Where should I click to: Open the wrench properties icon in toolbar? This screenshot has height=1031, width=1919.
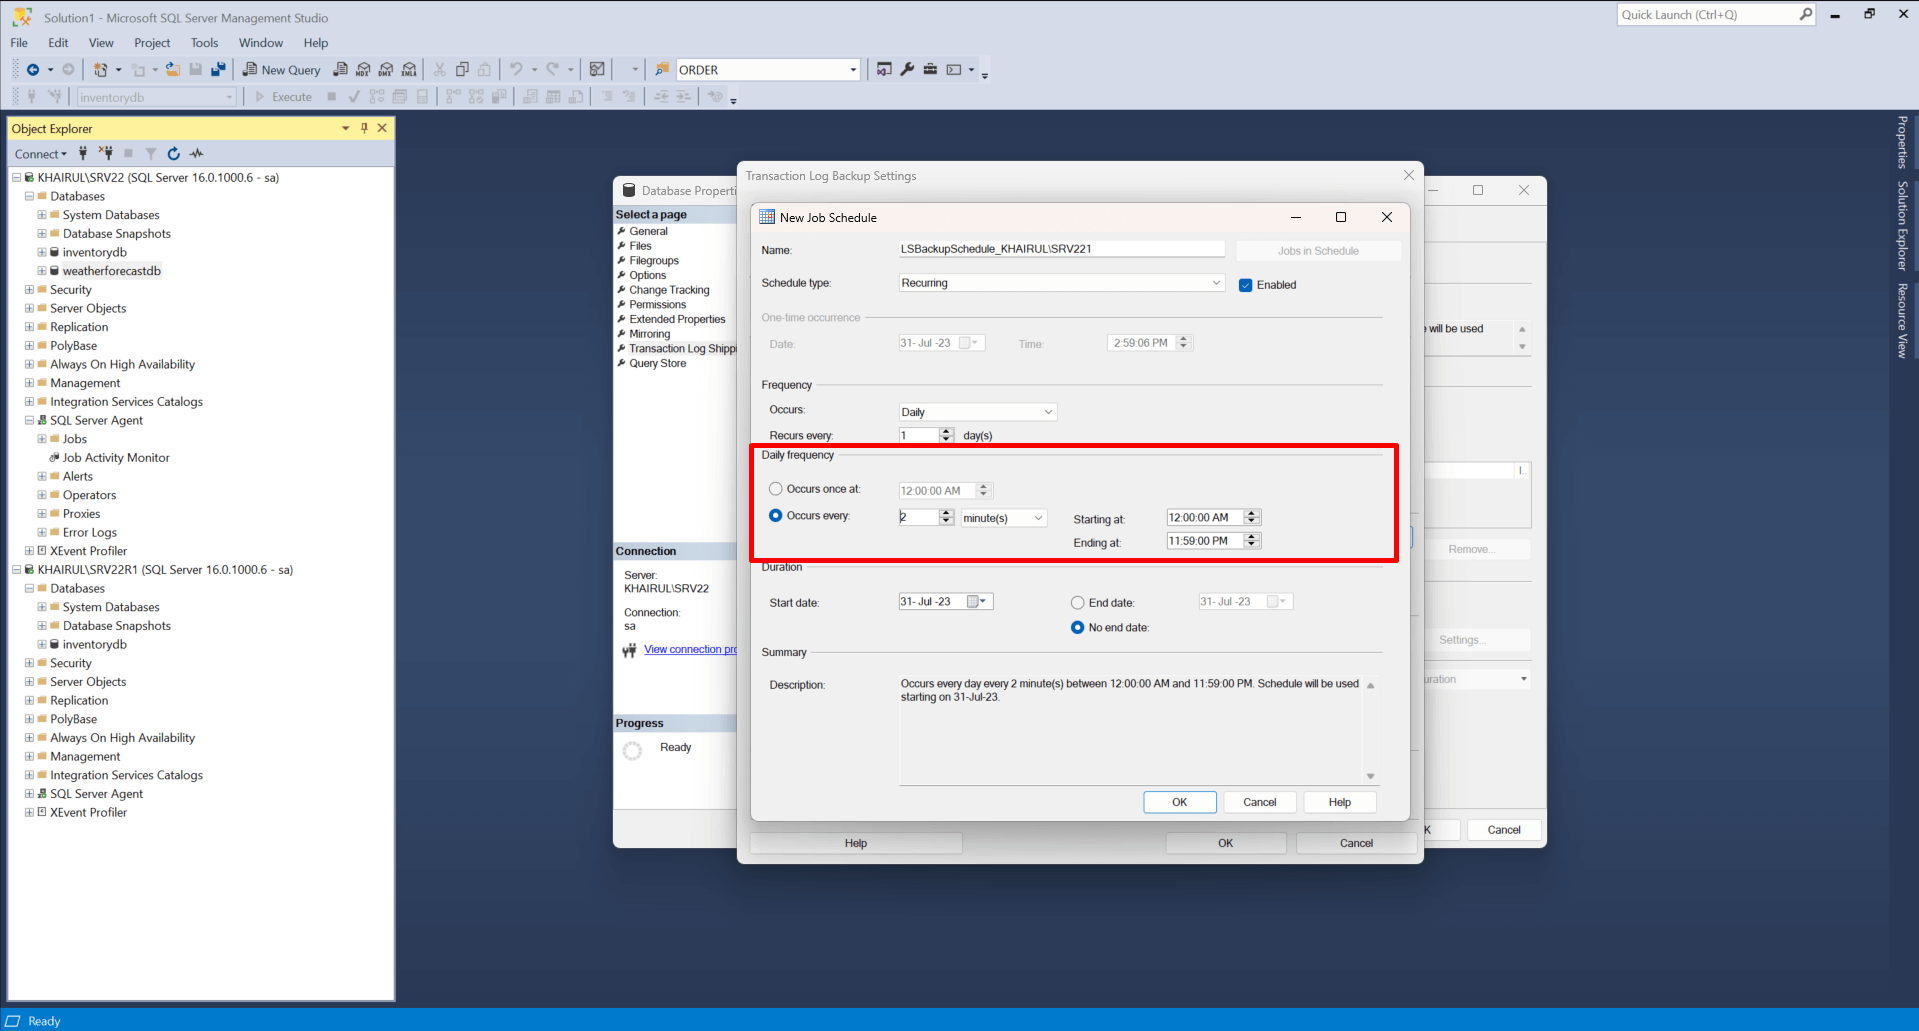(x=907, y=70)
